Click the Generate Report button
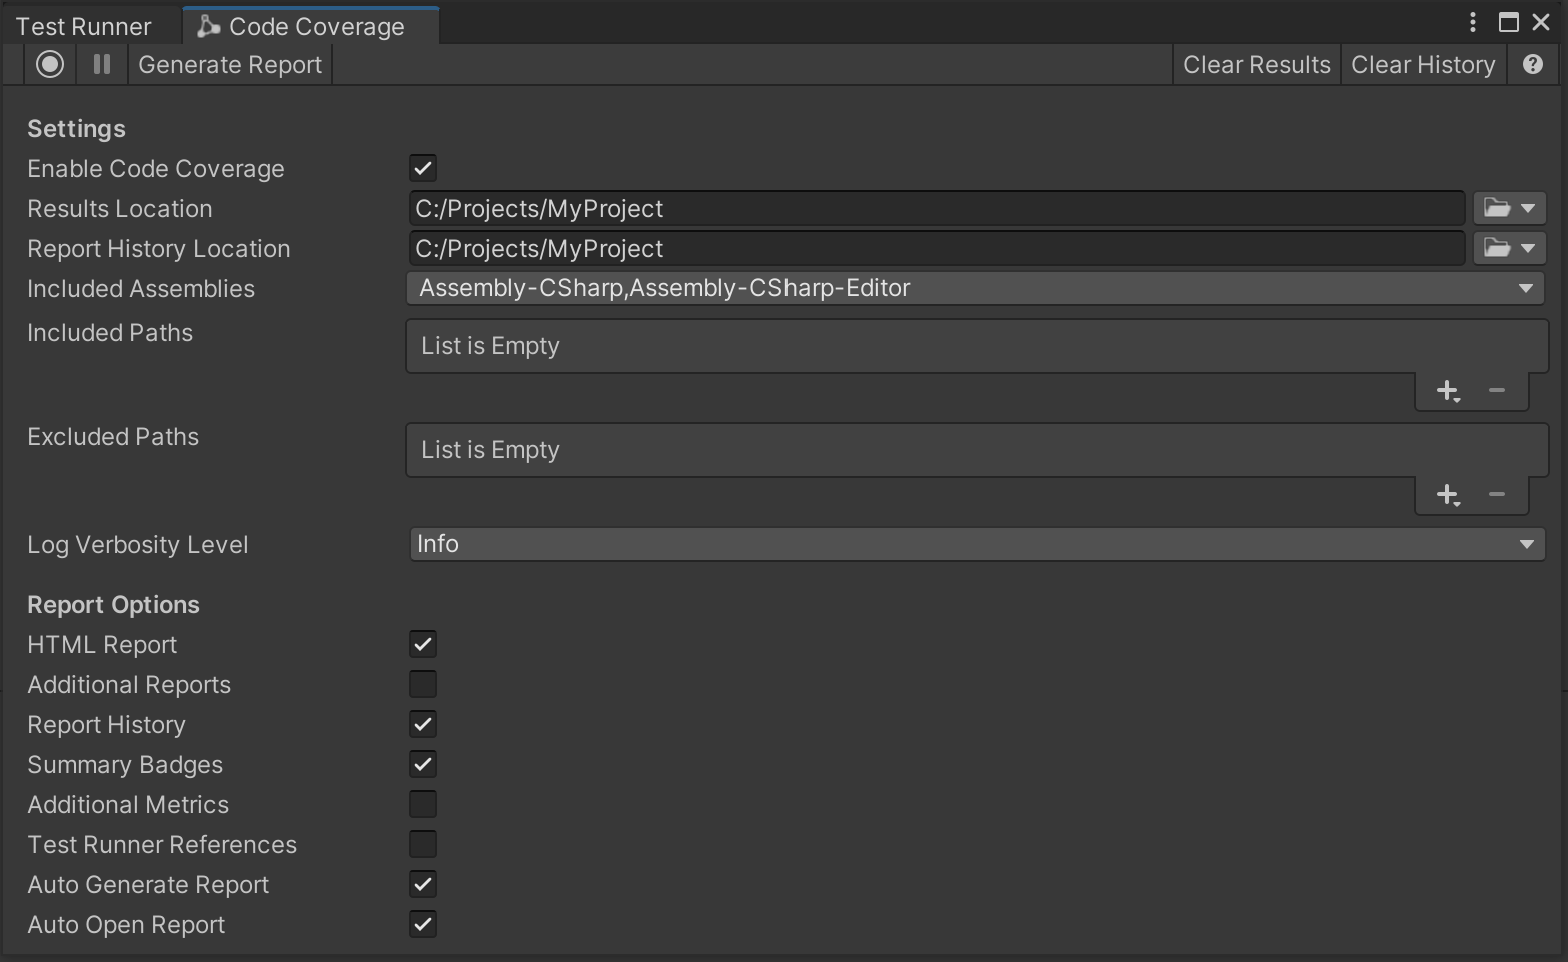 [x=230, y=65]
